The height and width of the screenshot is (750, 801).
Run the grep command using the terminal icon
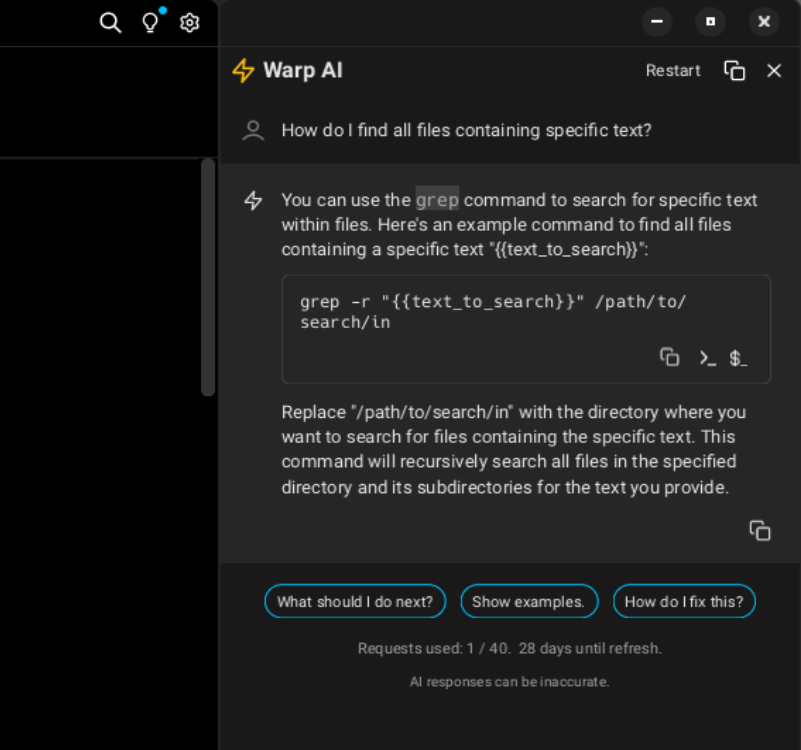[x=706, y=357]
